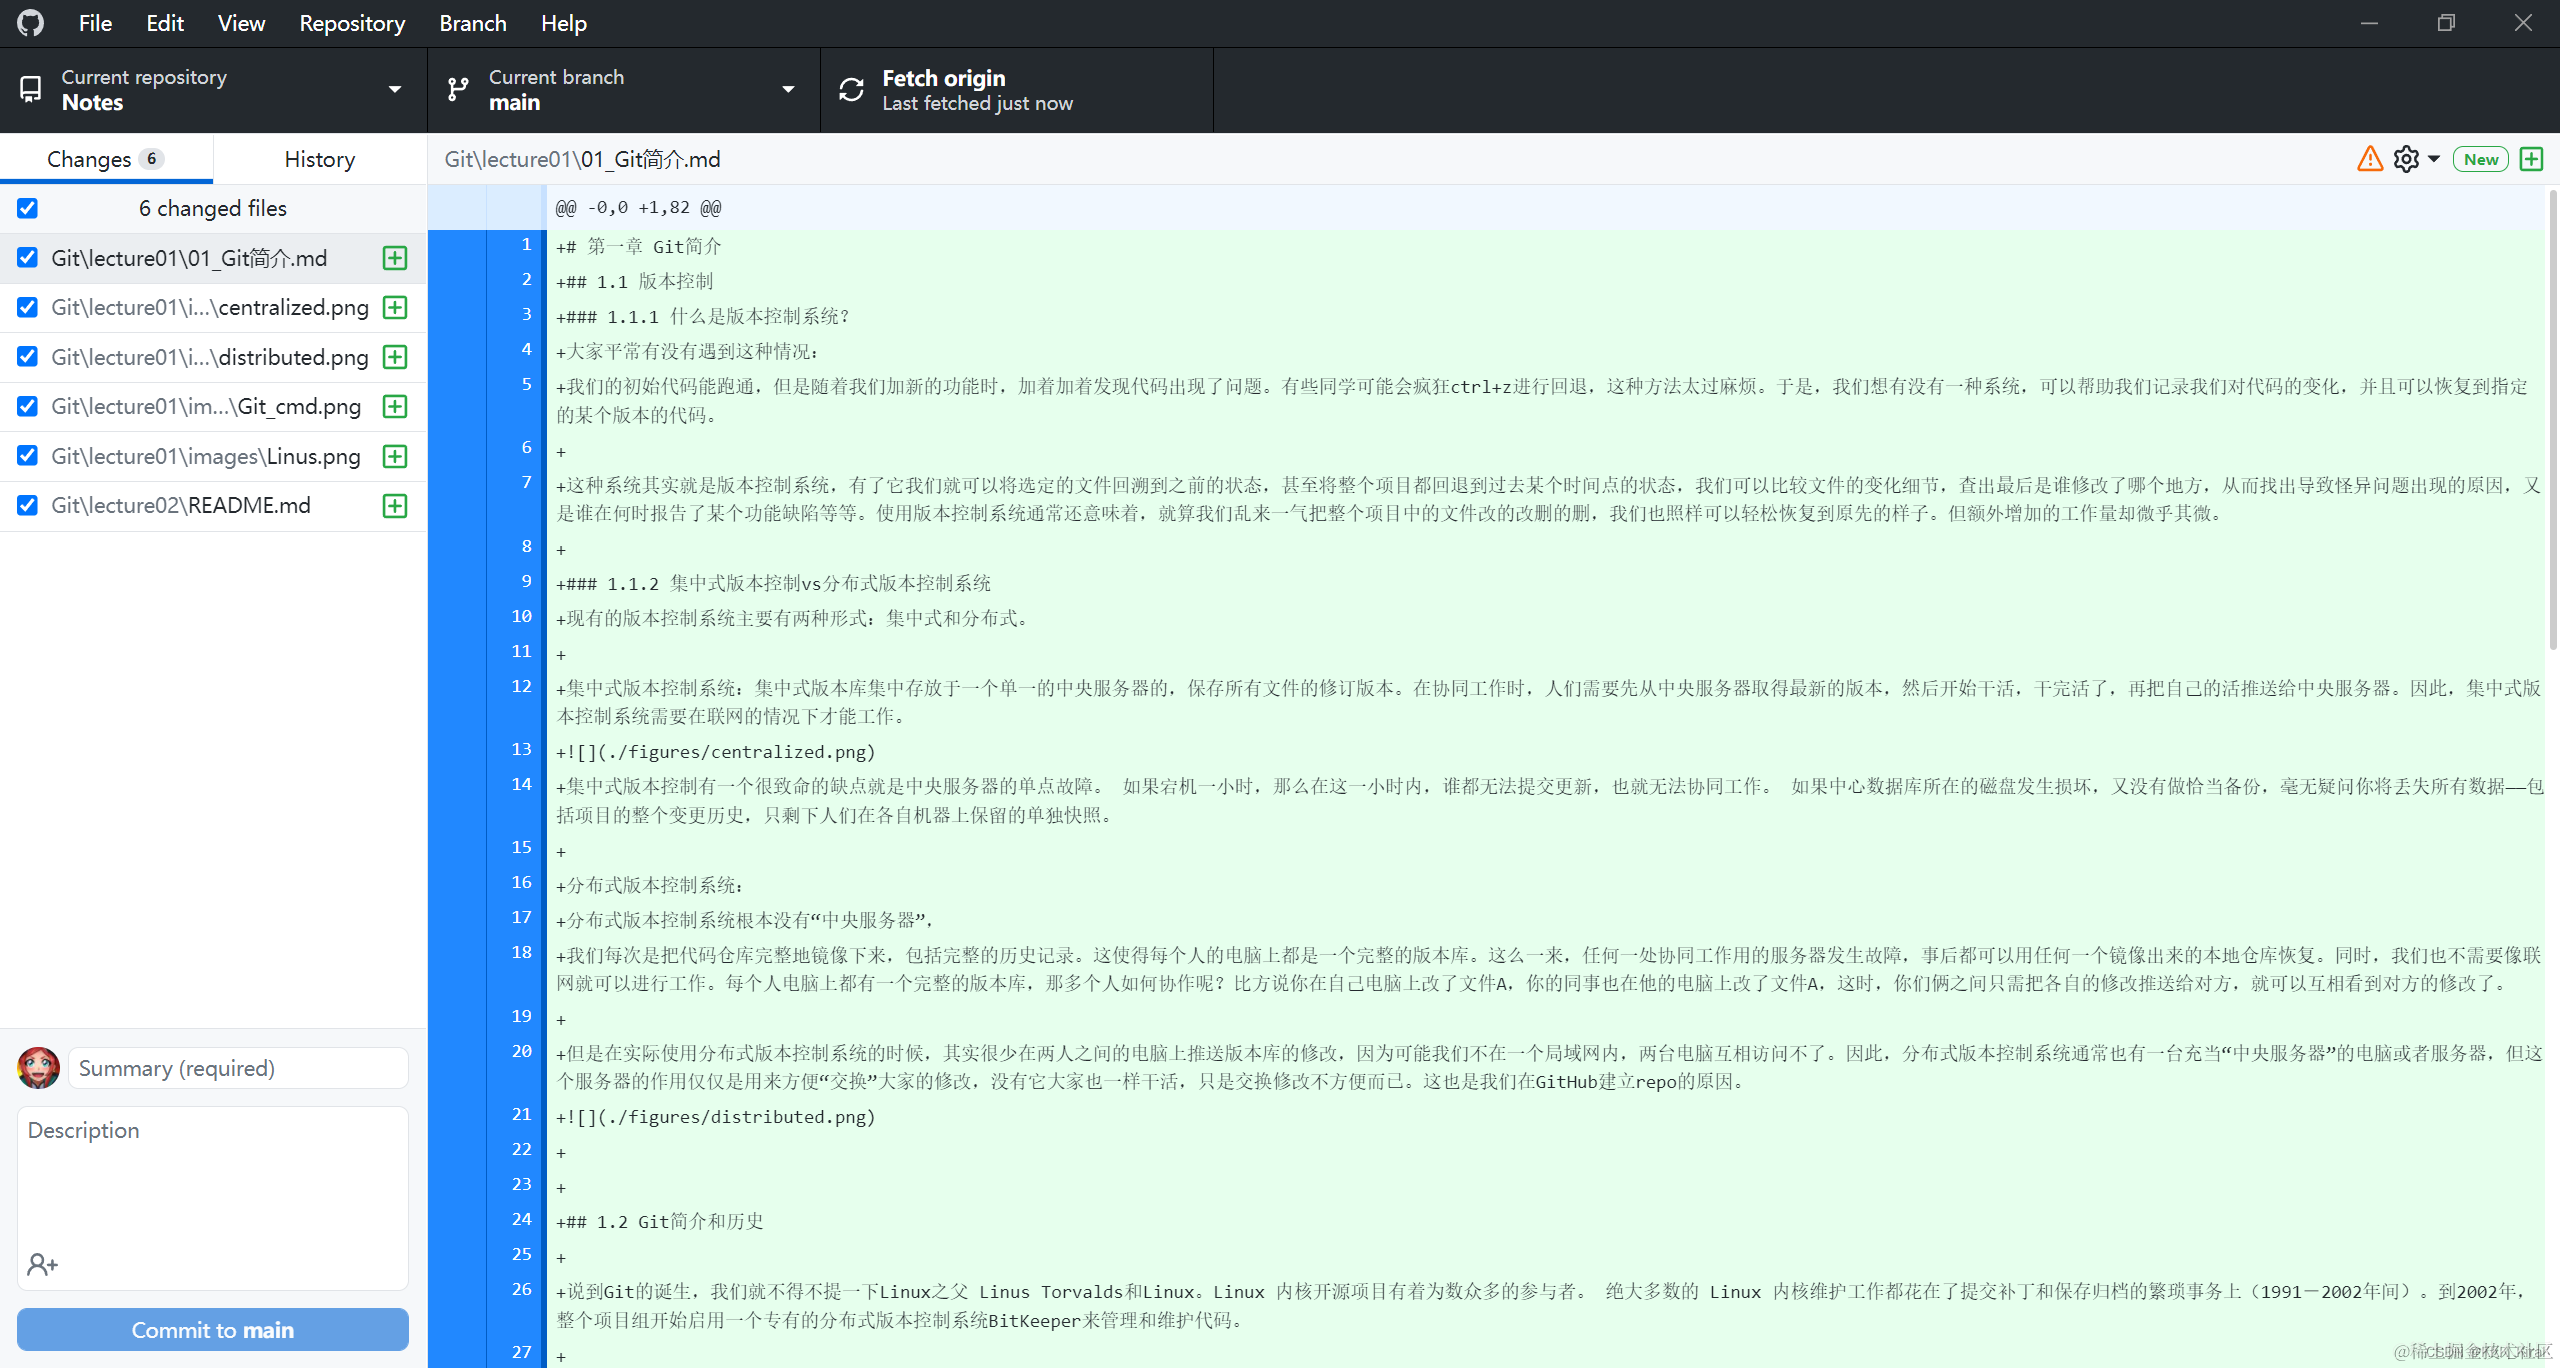The height and width of the screenshot is (1368, 2560).
Task: Click the Commit to main button
Action: [x=212, y=1329]
